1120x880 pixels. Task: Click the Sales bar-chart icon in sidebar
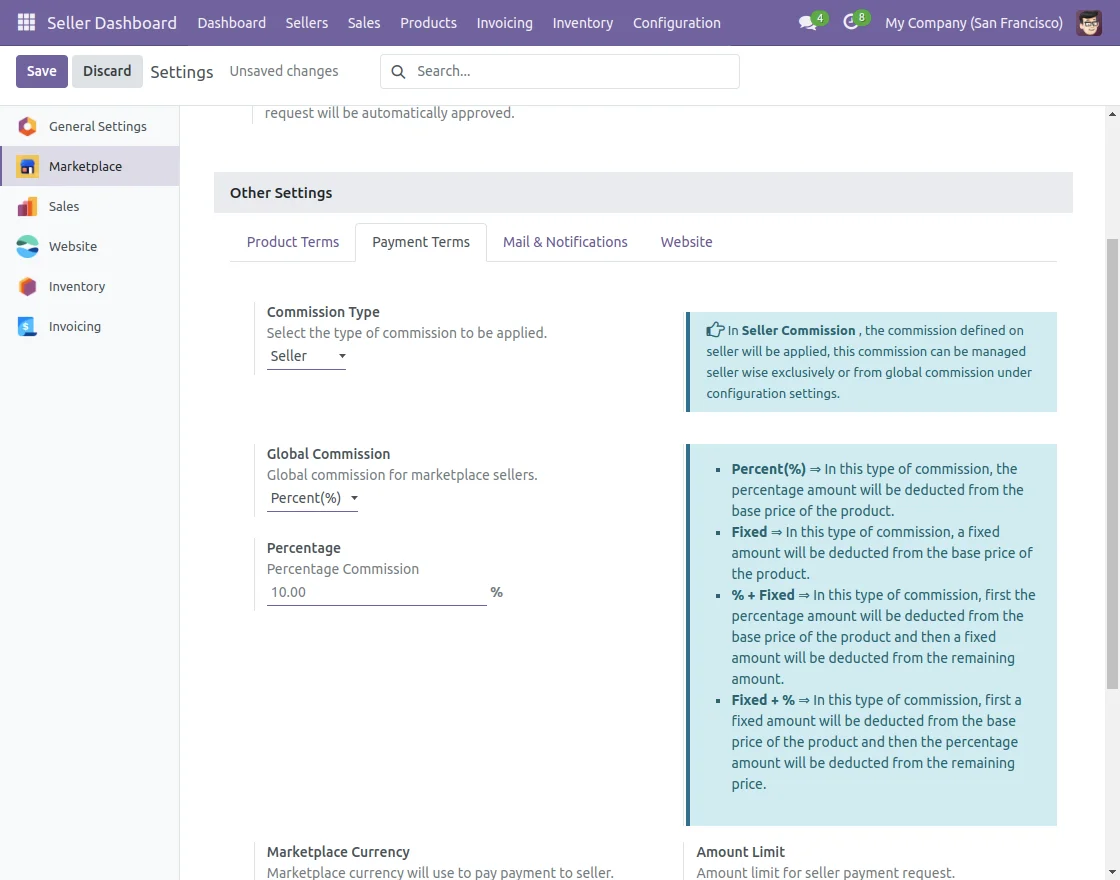pyautogui.click(x=28, y=206)
